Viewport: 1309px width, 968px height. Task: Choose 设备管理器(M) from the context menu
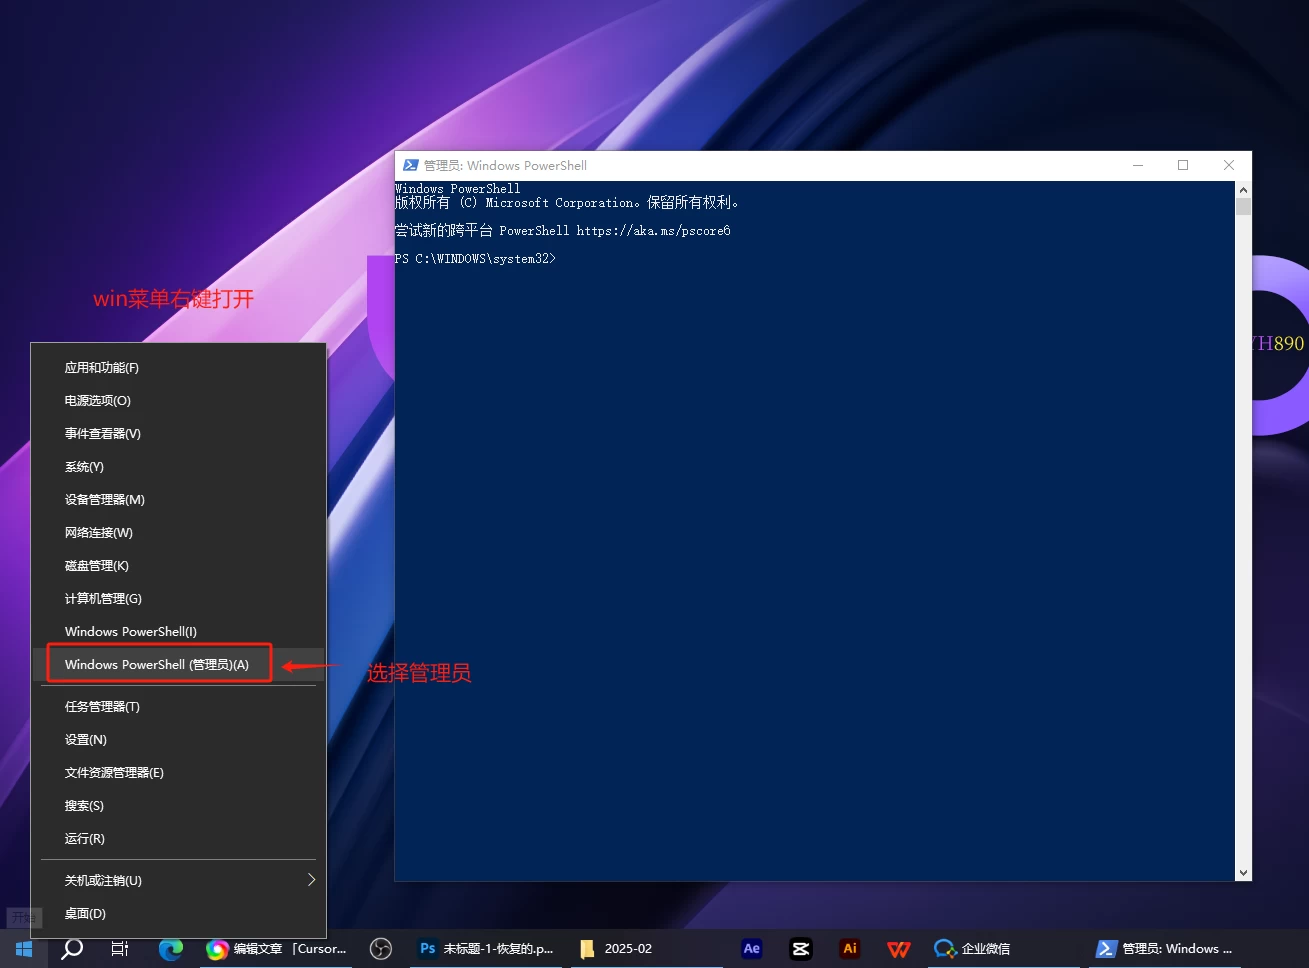tap(105, 500)
